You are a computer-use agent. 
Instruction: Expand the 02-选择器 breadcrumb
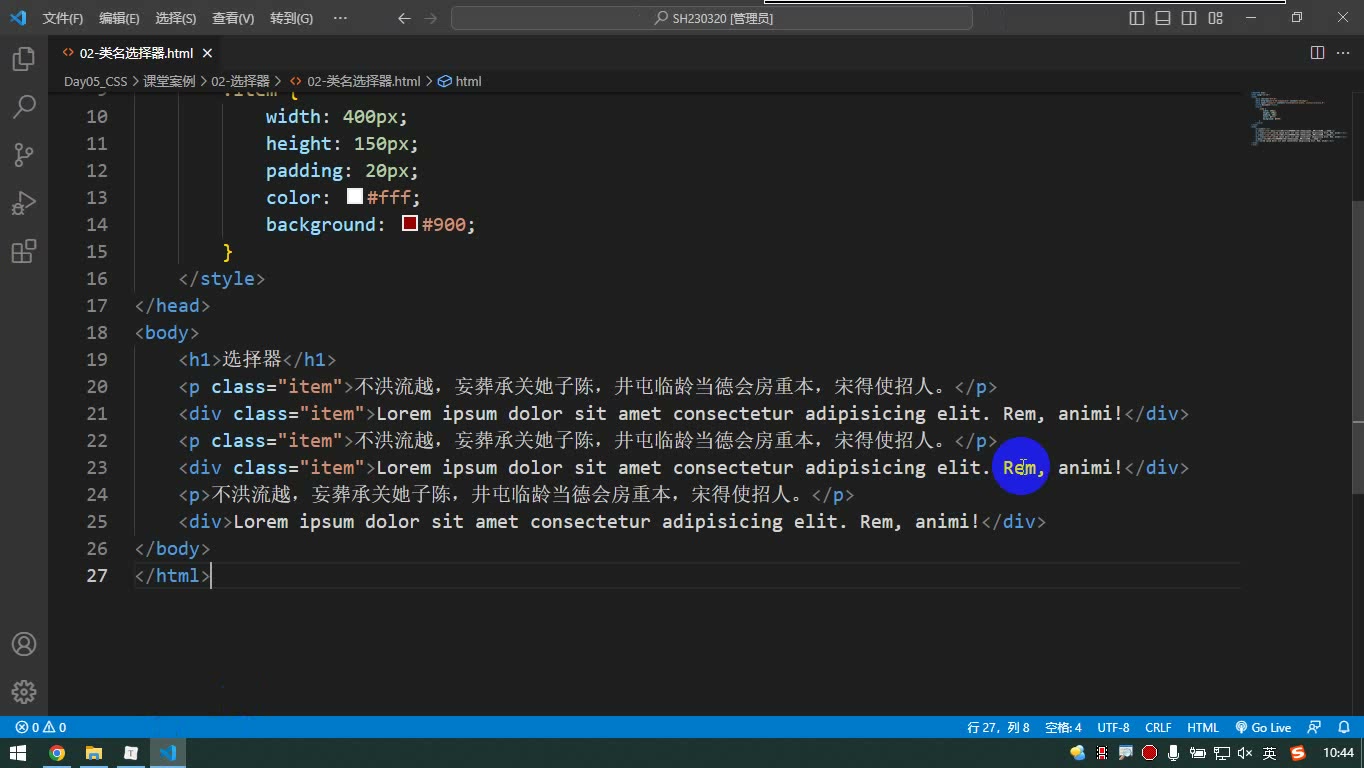click(240, 81)
